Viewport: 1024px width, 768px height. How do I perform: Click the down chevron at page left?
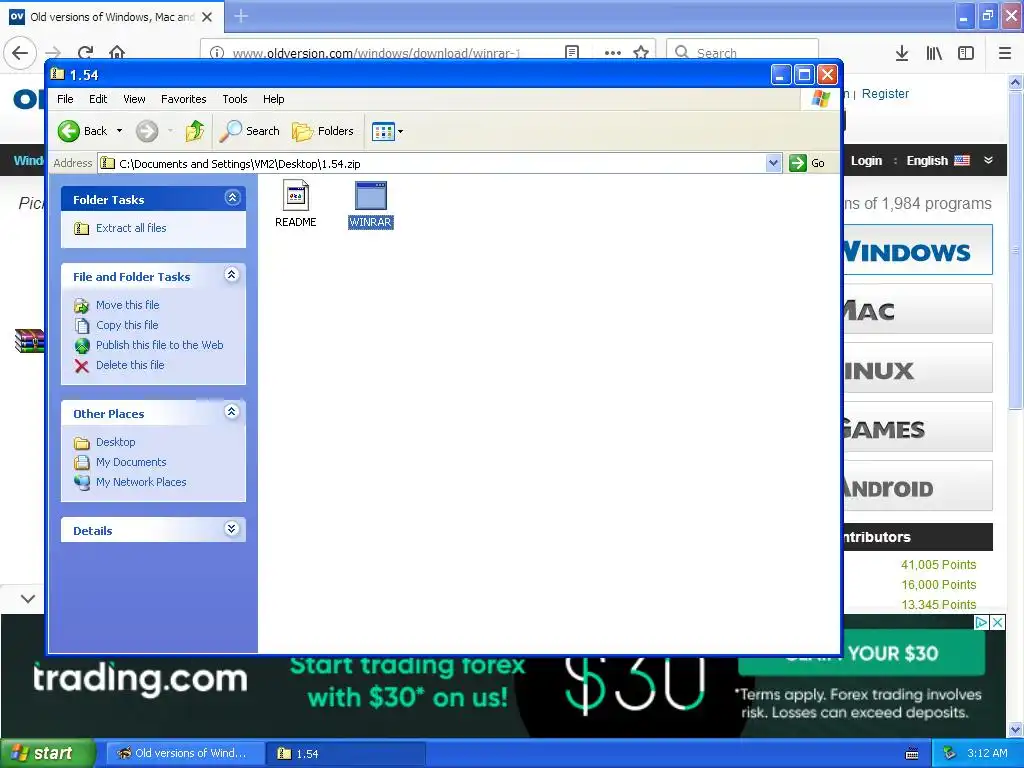(27, 598)
